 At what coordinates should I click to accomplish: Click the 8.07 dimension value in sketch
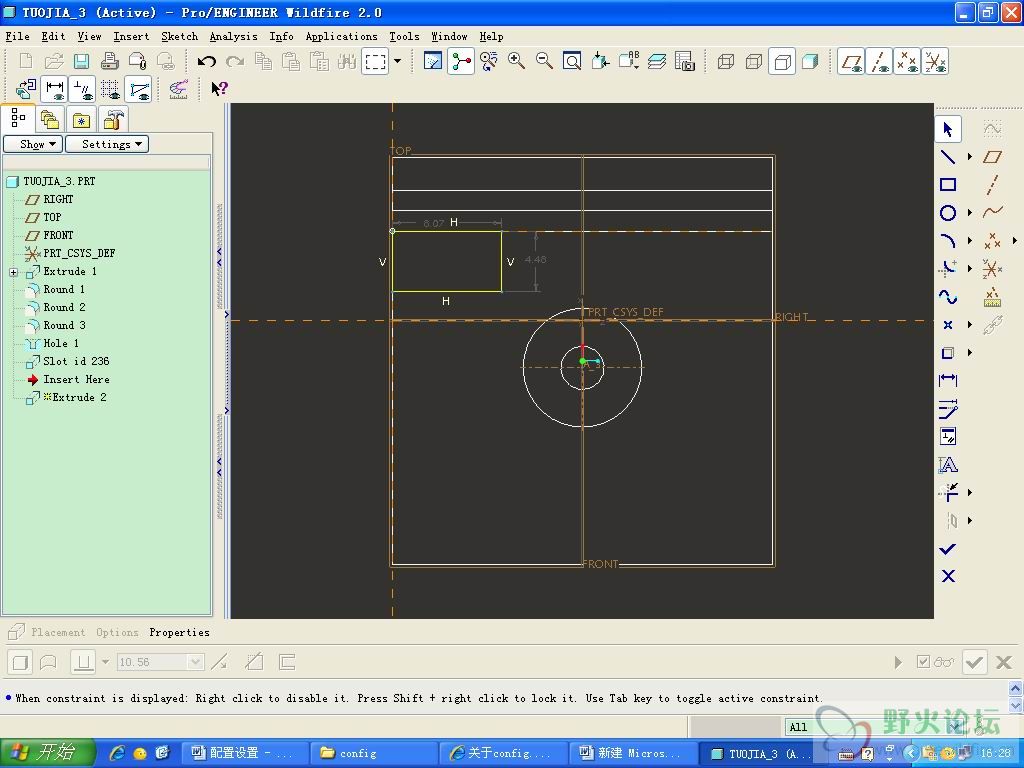[x=433, y=223]
